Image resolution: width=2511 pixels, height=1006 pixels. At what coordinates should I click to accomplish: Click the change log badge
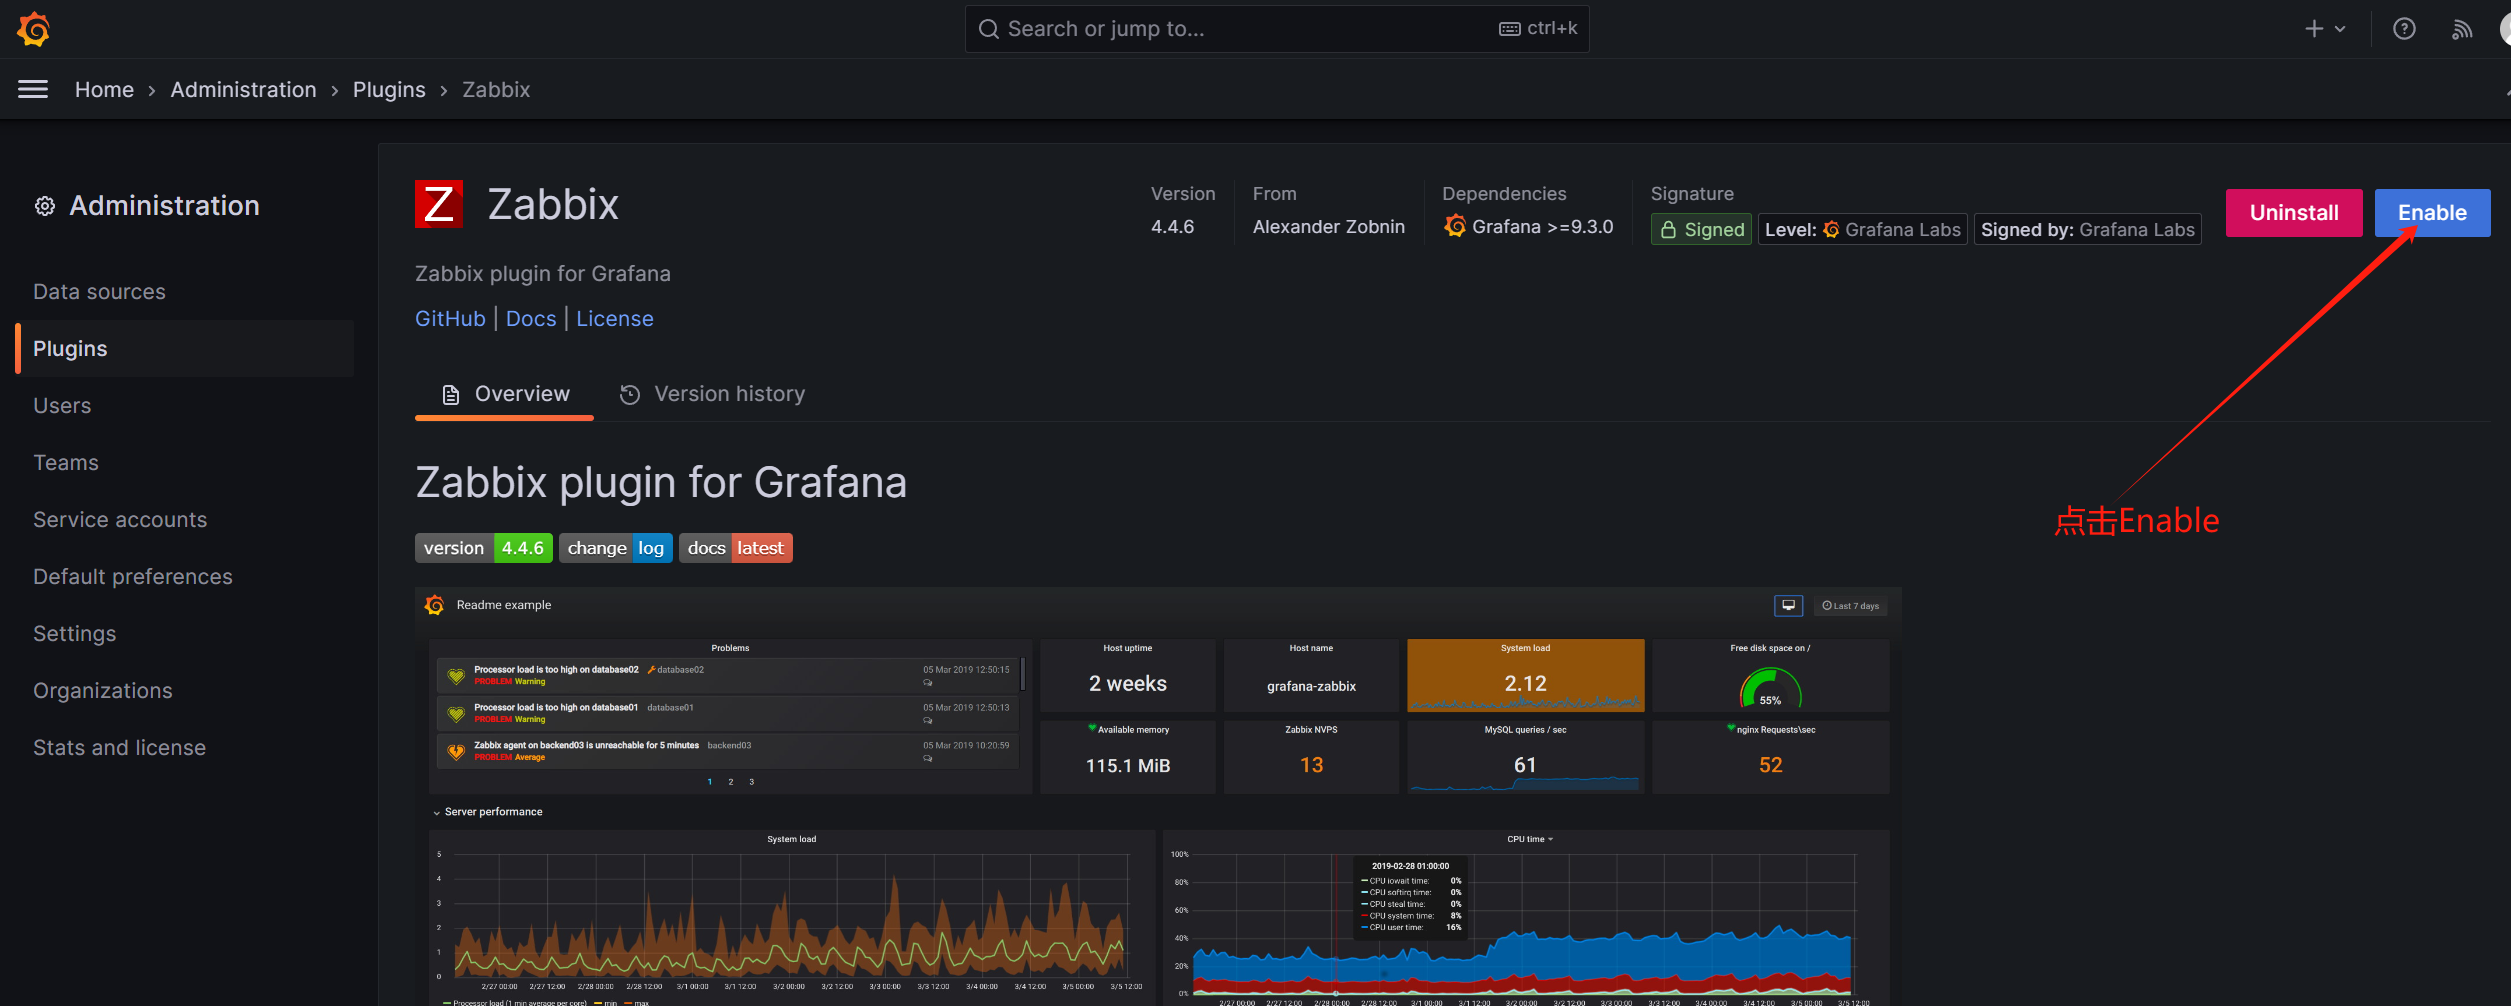tap(616, 548)
